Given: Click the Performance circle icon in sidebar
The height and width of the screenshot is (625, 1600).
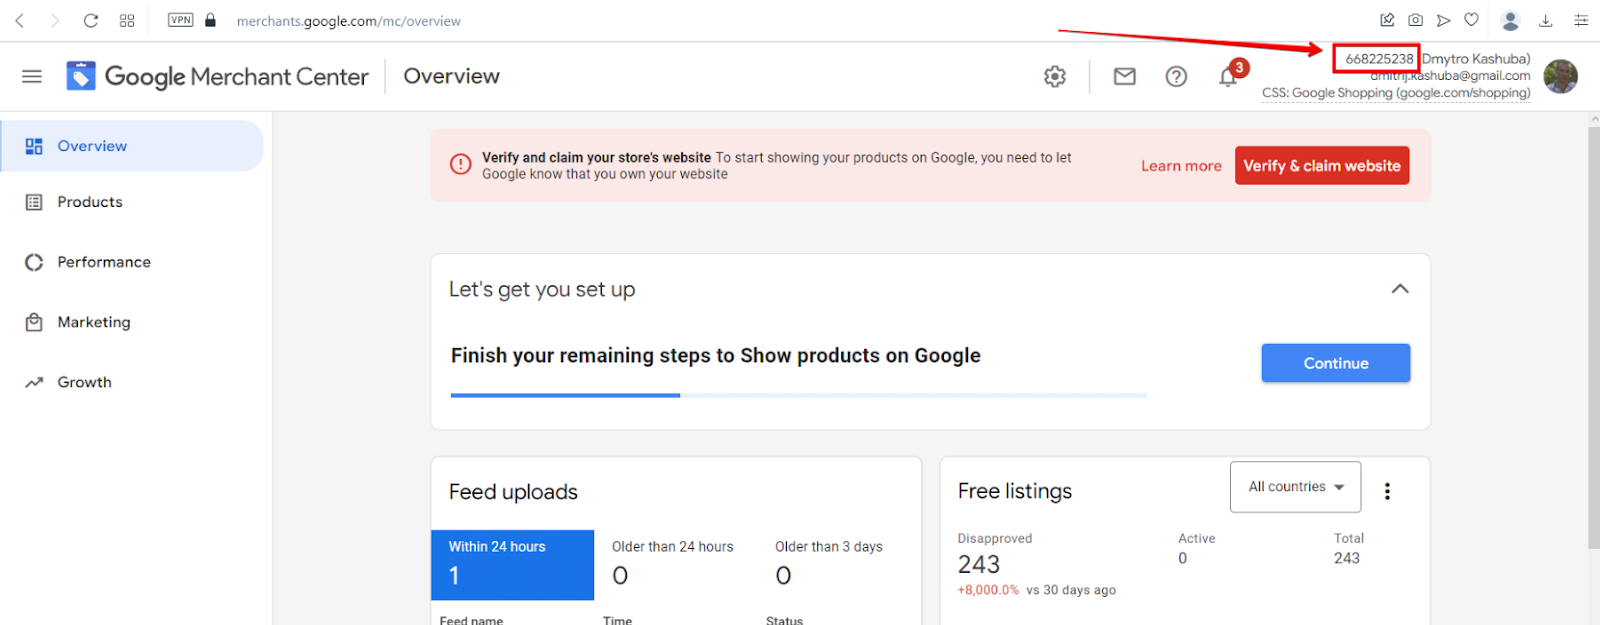Looking at the screenshot, I should 34,262.
